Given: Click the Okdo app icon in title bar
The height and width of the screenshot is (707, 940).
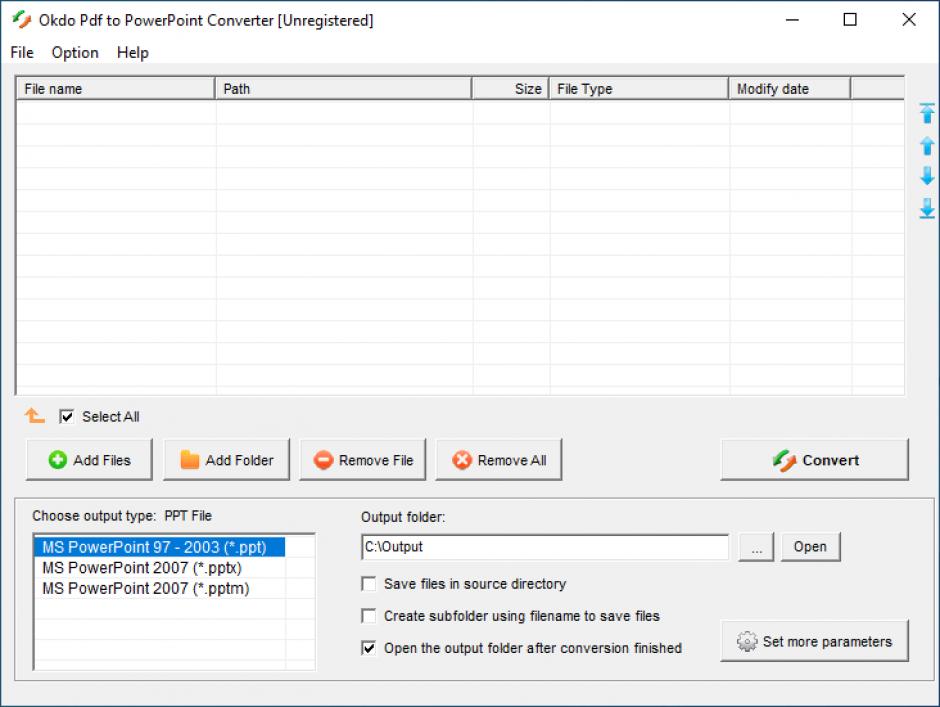Looking at the screenshot, I should point(22,20).
